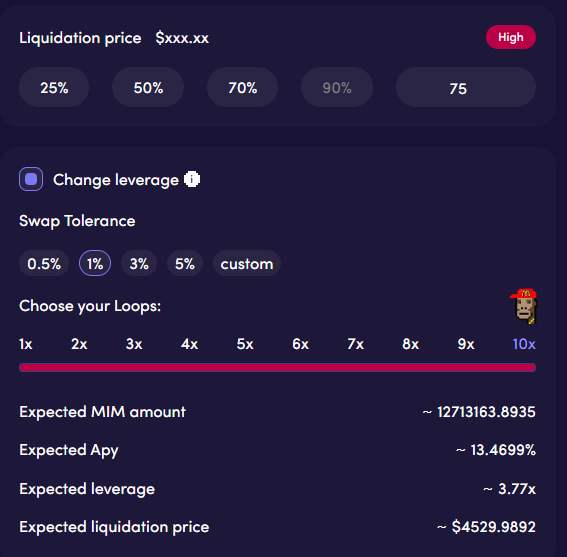Select the 0.5% swap tolerance option
Image resolution: width=567 pixels, height=557 pixels.
pos(44,263)
